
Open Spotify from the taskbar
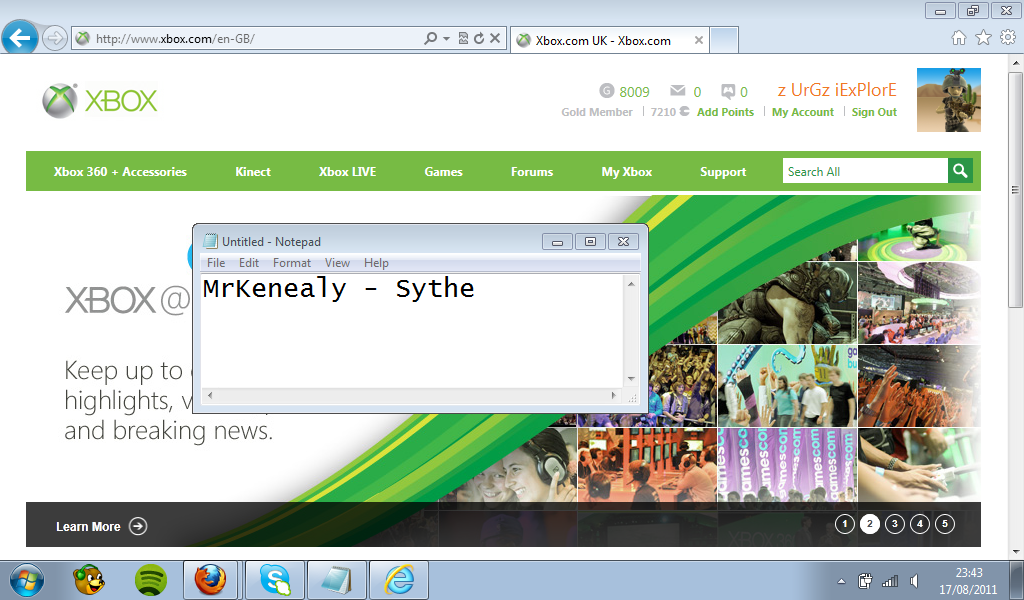click(151, 580)
